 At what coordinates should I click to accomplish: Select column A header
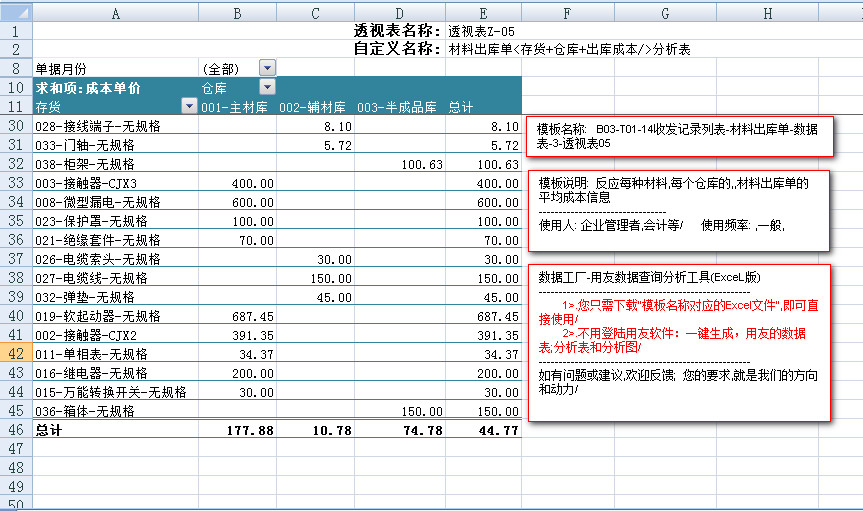pyautogui.click(x=115, y=13)
